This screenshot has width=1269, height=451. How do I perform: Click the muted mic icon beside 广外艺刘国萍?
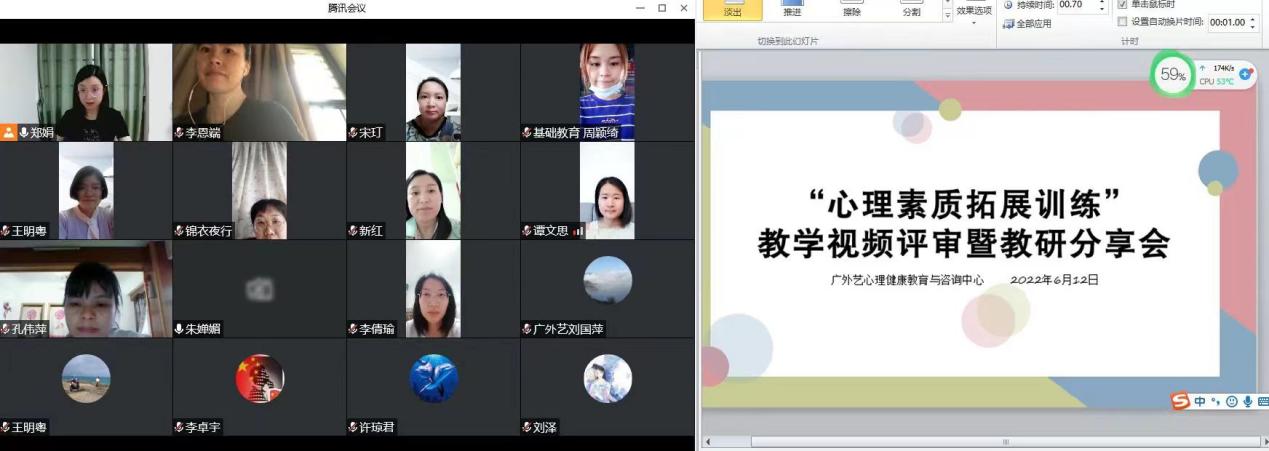(x=527, y=329)
